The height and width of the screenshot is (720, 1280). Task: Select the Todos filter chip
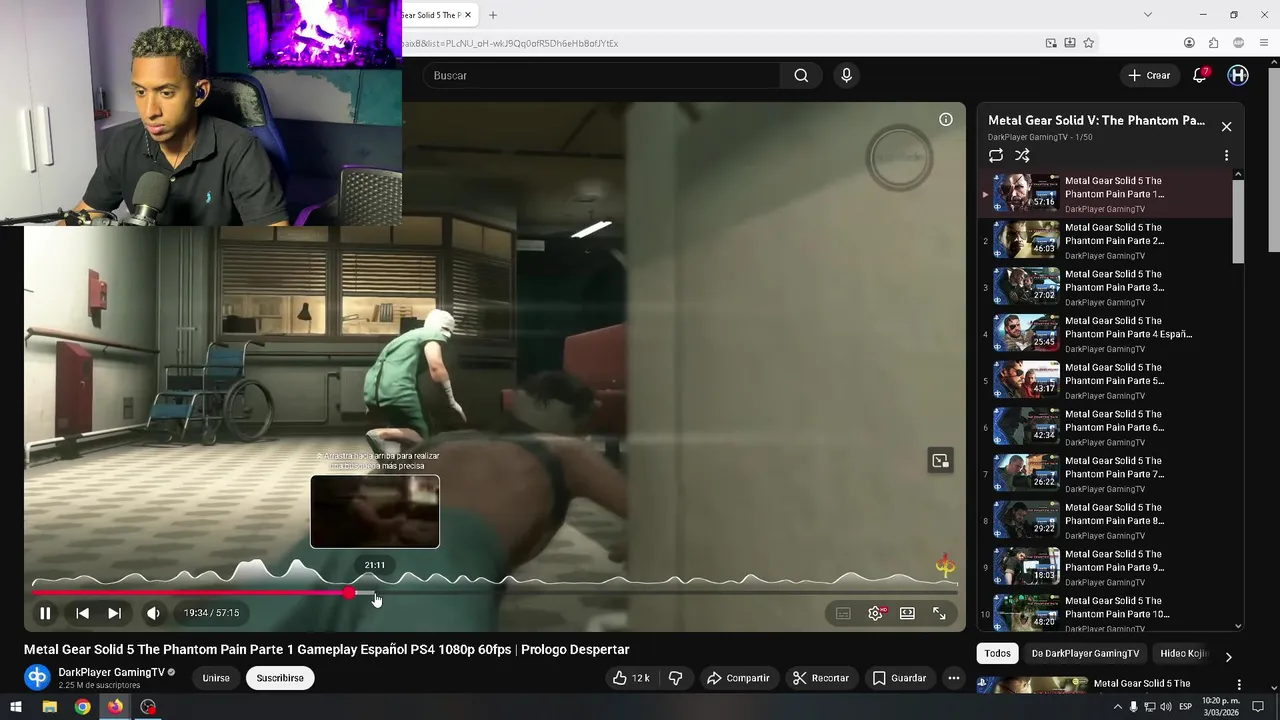(997, 653)
